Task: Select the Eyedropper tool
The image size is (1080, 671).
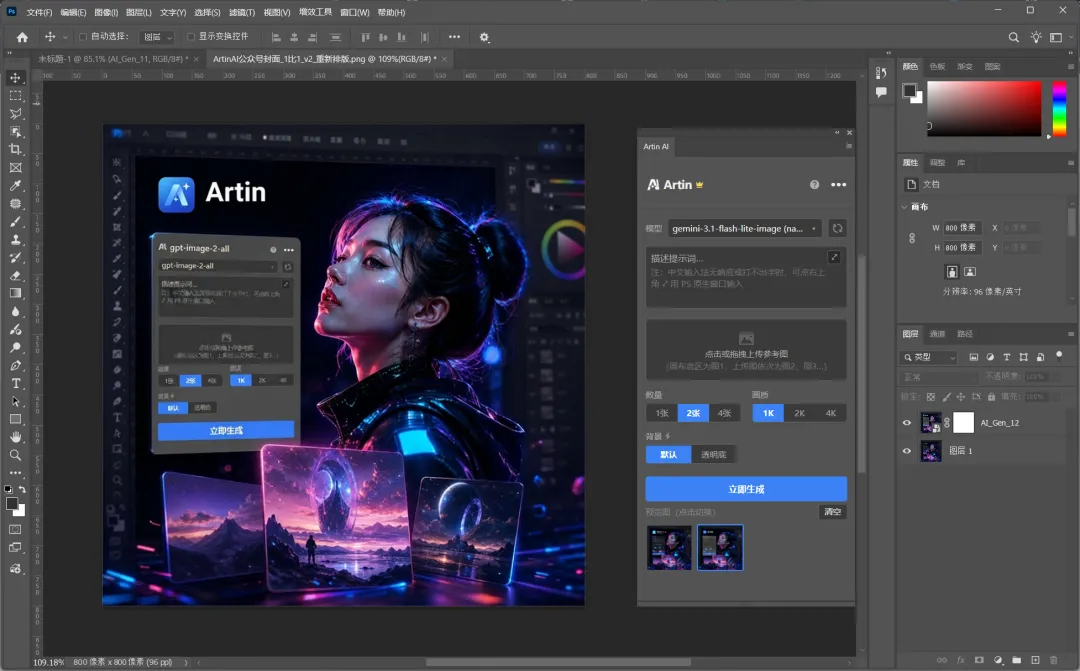Action: click(x=15, y=185)
